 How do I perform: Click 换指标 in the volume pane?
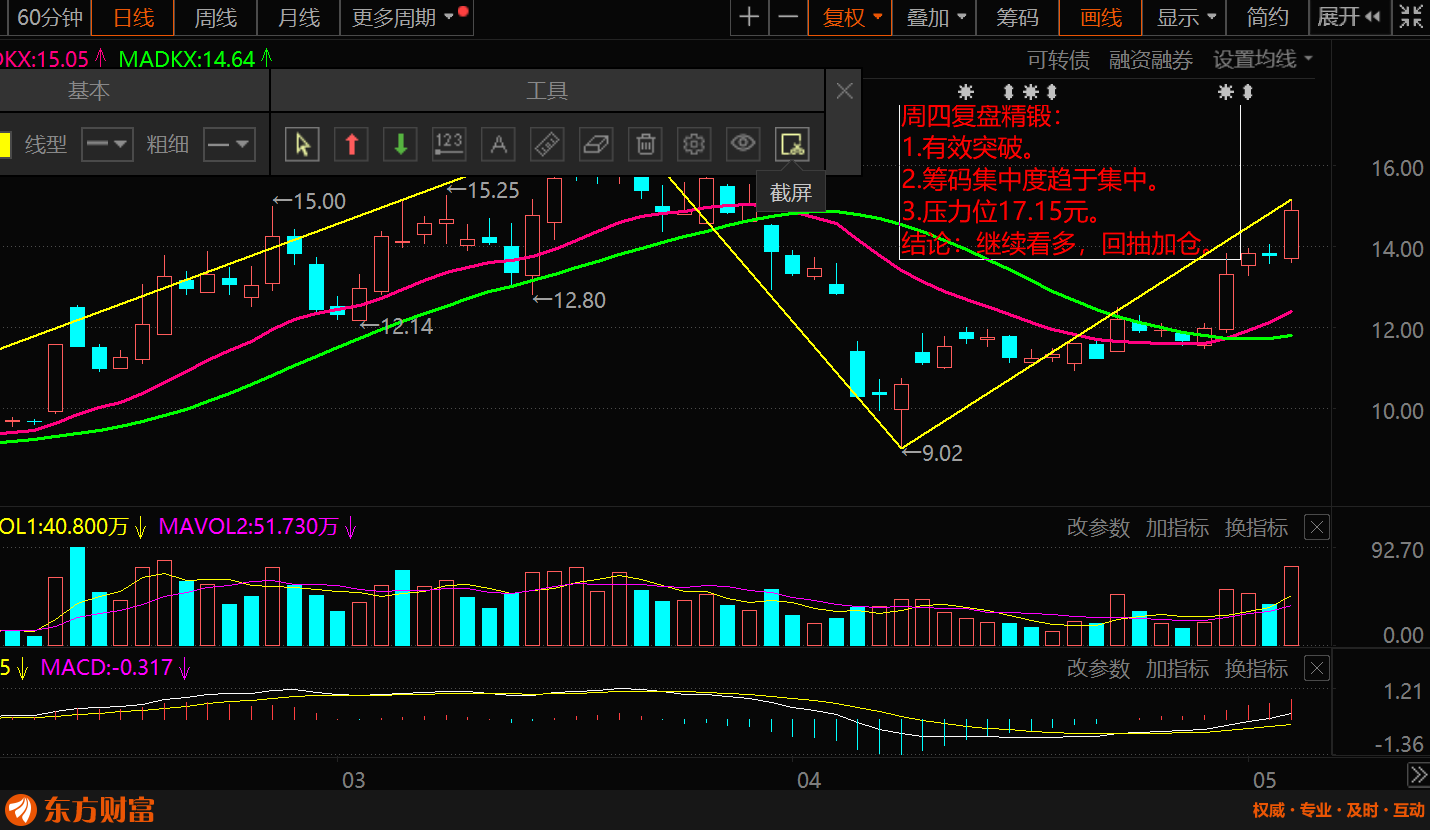1256,528
